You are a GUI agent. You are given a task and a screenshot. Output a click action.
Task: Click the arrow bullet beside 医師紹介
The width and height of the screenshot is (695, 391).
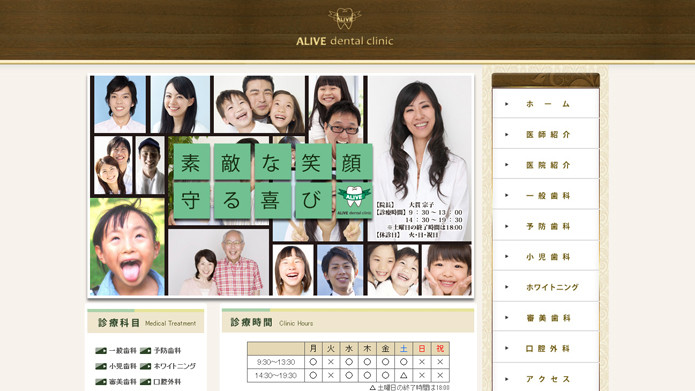[x=507, y=134]
